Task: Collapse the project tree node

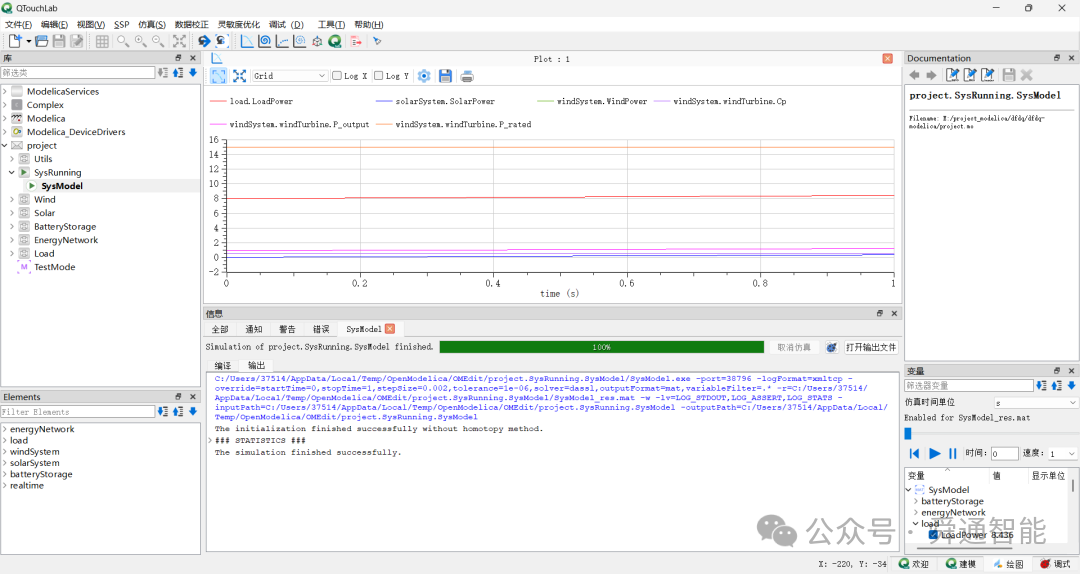Action: (x=5, y=145)
